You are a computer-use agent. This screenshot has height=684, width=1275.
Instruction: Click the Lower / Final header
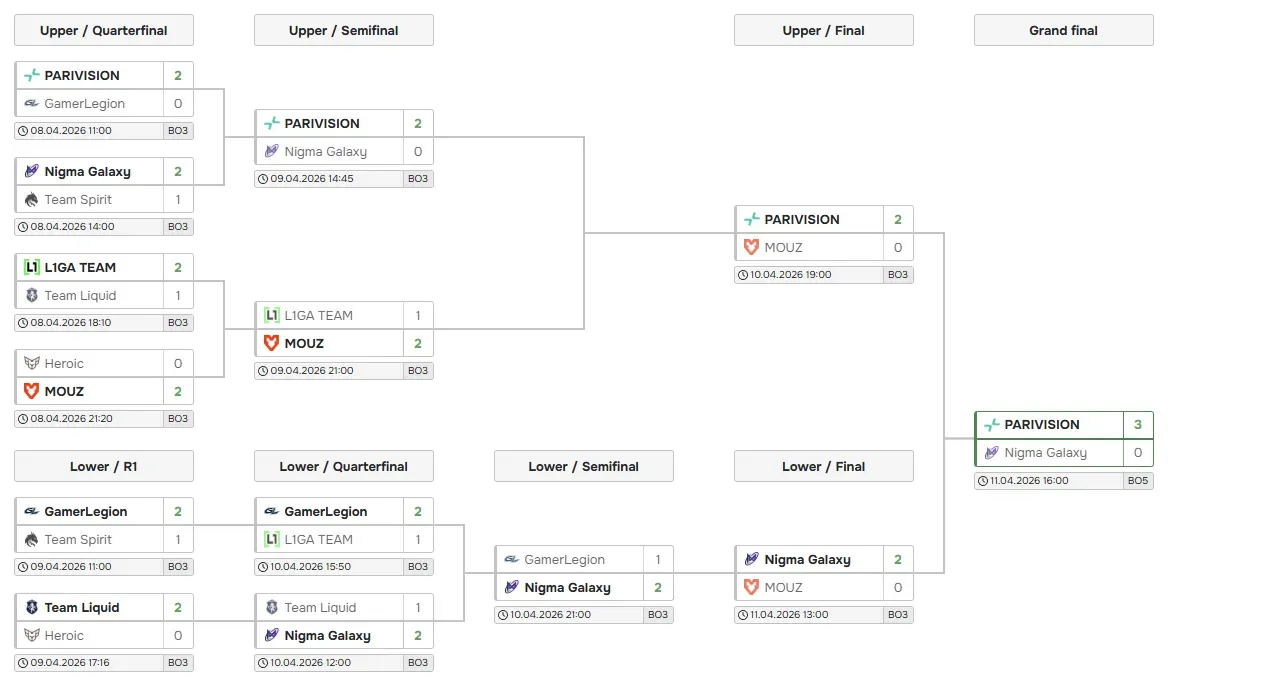[823, 465]
